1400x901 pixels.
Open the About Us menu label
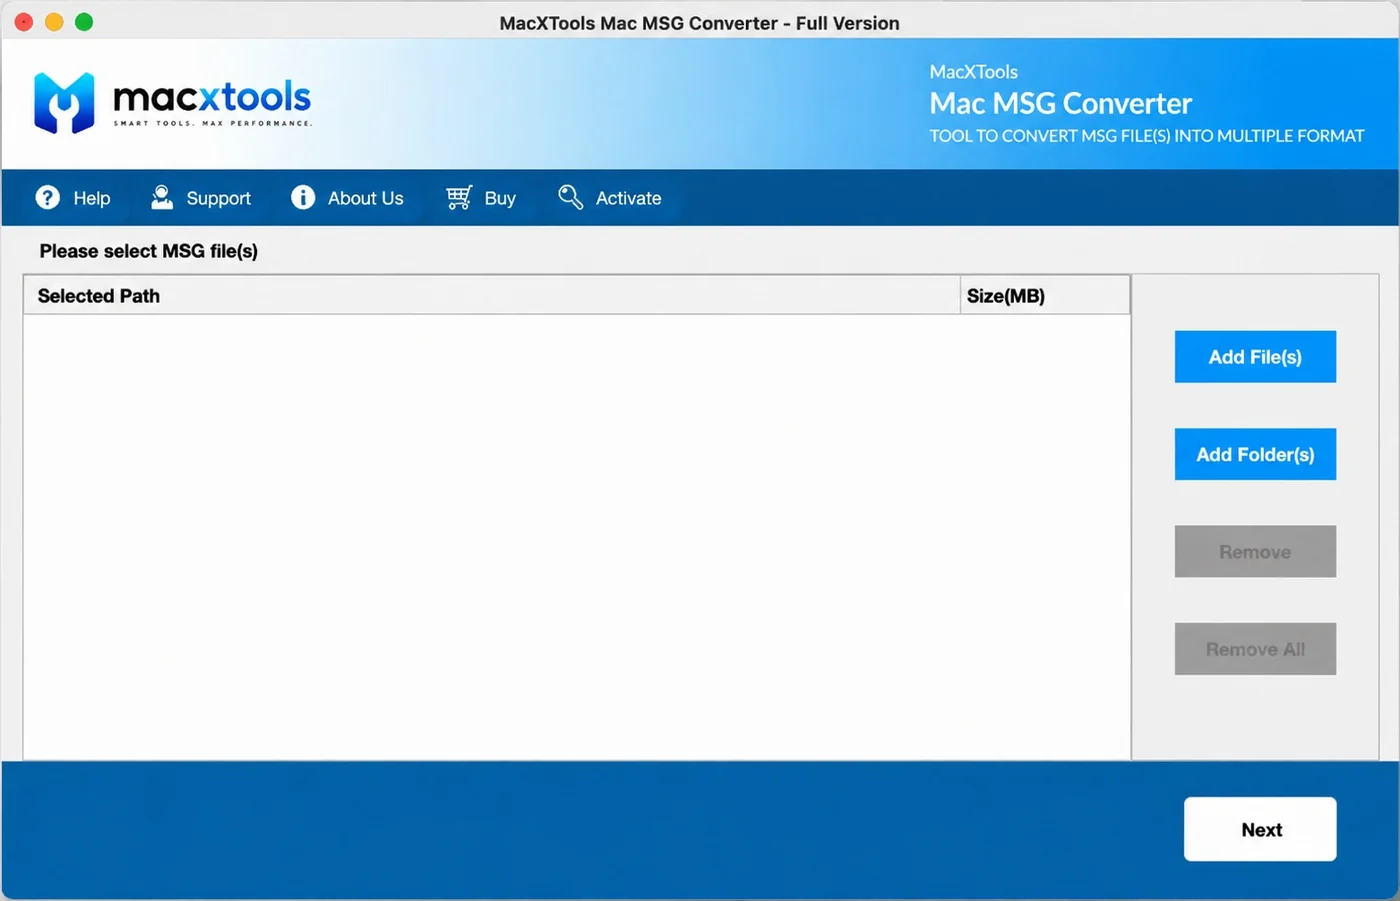coord(366,198)
